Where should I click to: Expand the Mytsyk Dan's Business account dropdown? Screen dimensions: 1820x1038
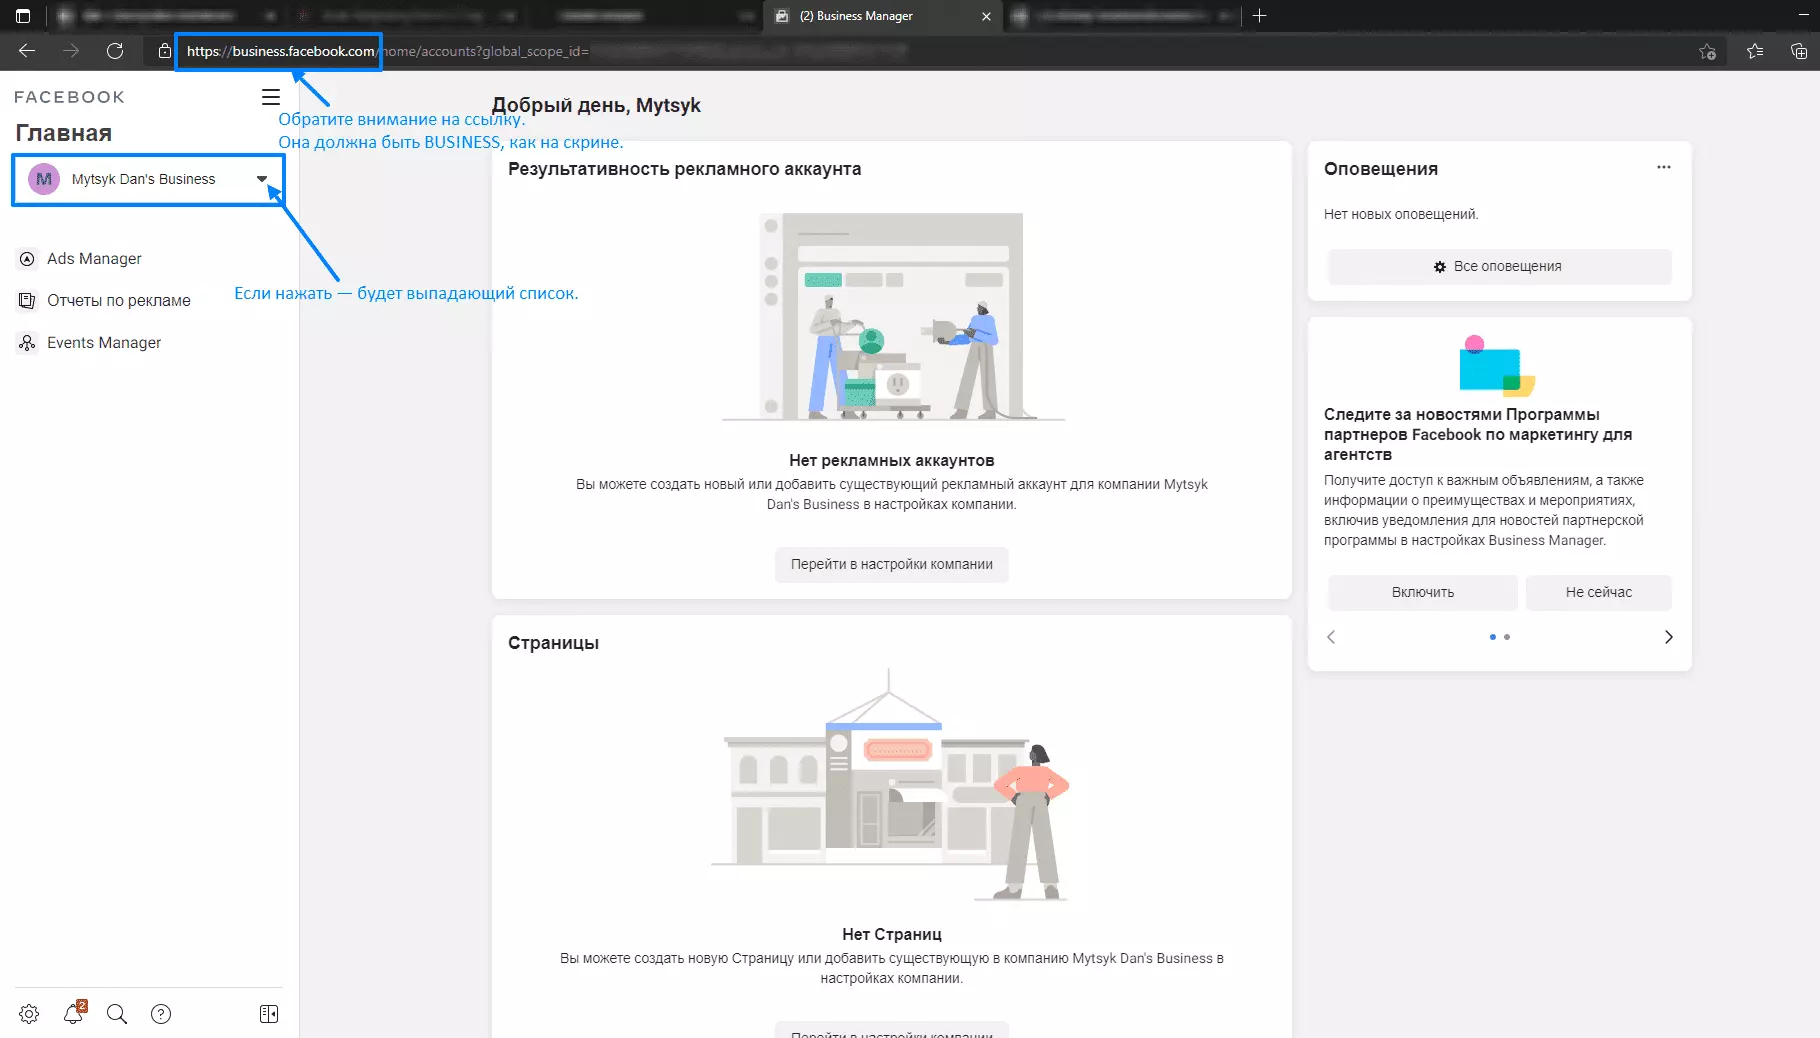(x=148, y=179)
